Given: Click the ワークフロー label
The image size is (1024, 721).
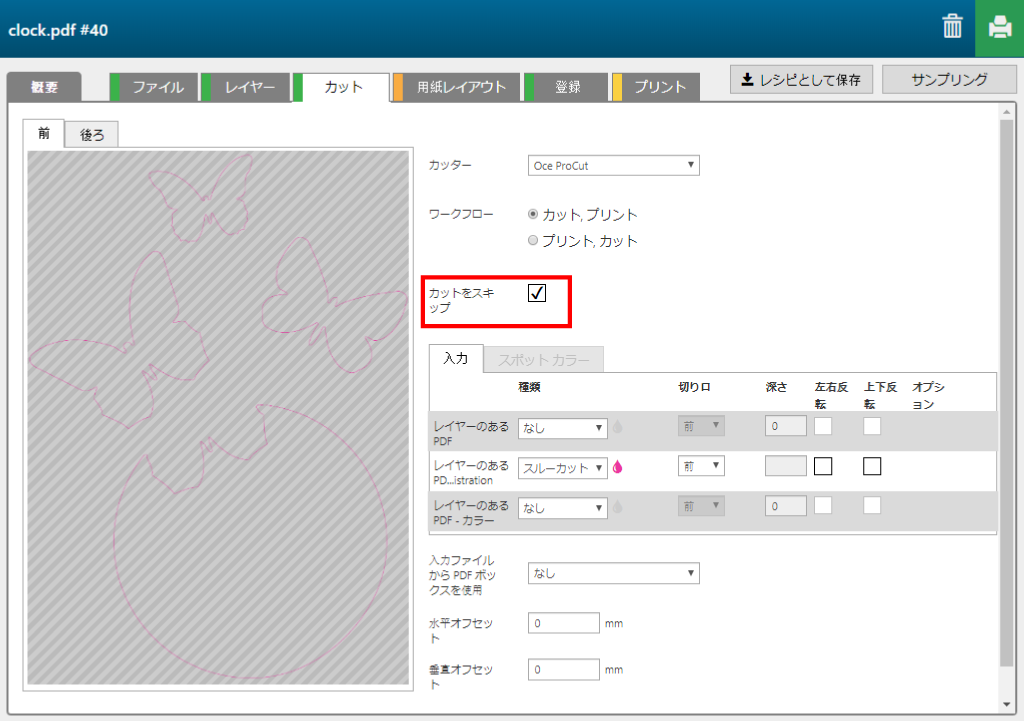Looking at the screenshot, I should (x=461, y=214).
